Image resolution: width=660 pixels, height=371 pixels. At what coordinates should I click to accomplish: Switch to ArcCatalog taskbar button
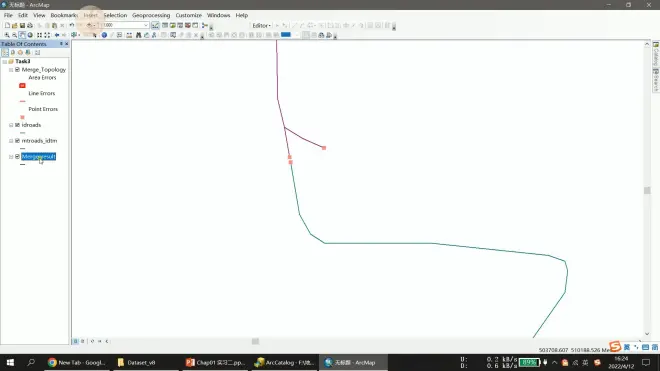[x=285, y=362]
